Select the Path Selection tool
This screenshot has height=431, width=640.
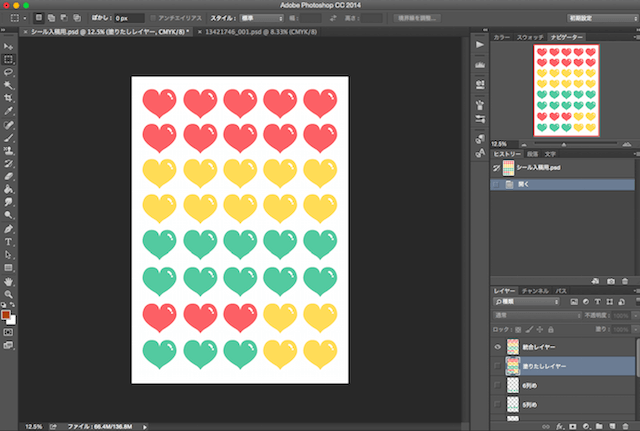click(8, 255)
